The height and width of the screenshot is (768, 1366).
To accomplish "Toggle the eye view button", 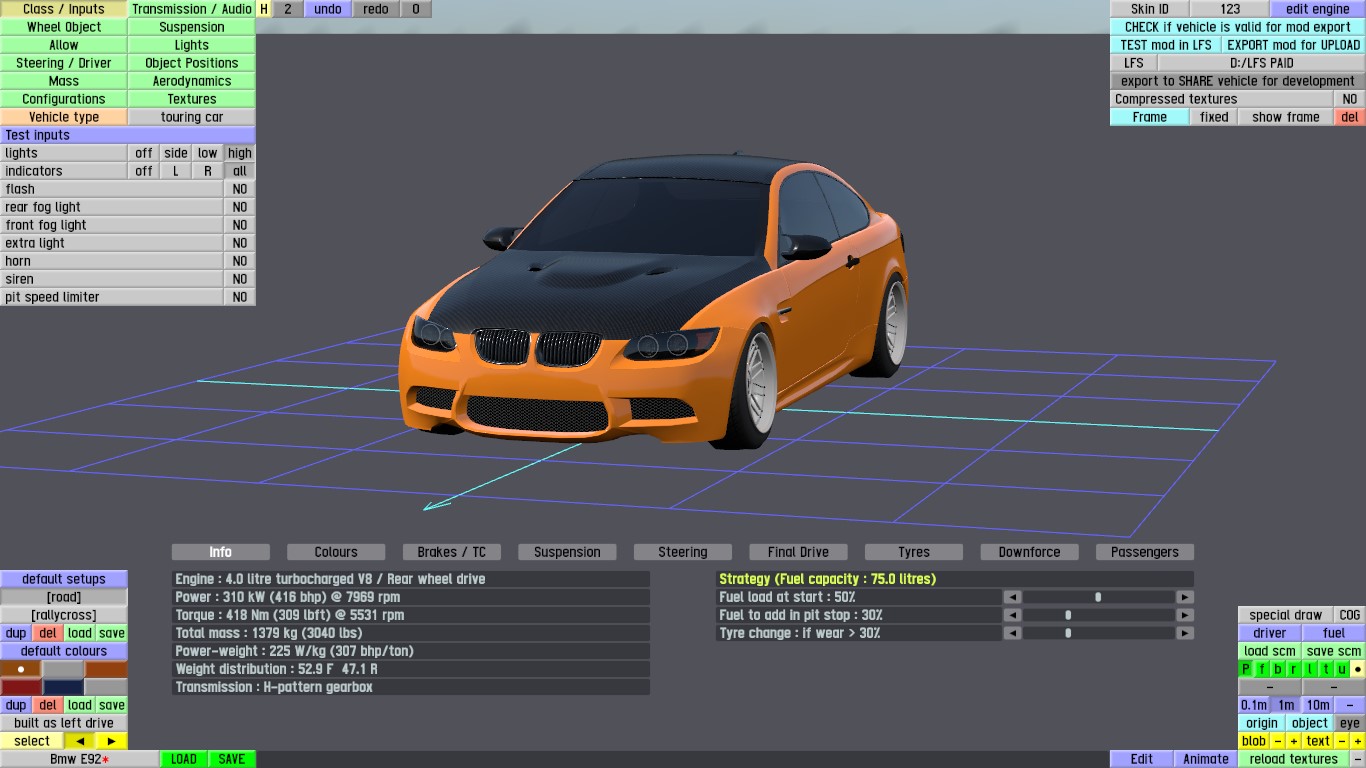I will coord(1350,723).
